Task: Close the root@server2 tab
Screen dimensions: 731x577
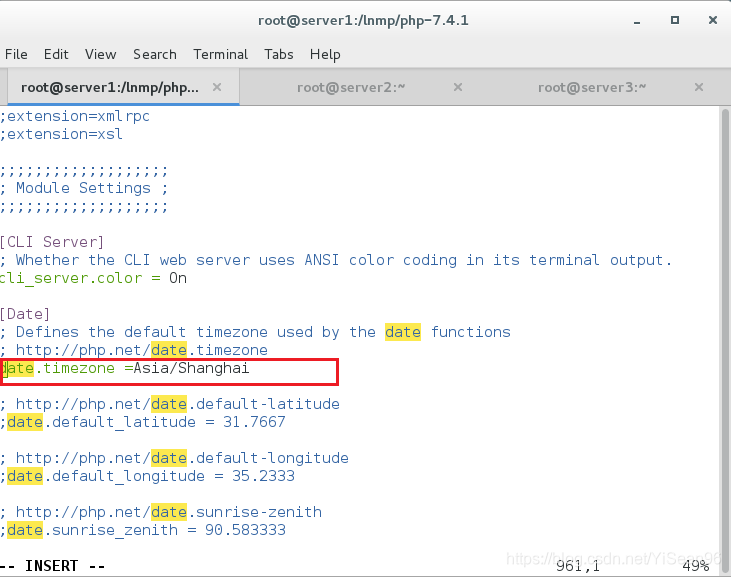Action: (x=458, y=87)
